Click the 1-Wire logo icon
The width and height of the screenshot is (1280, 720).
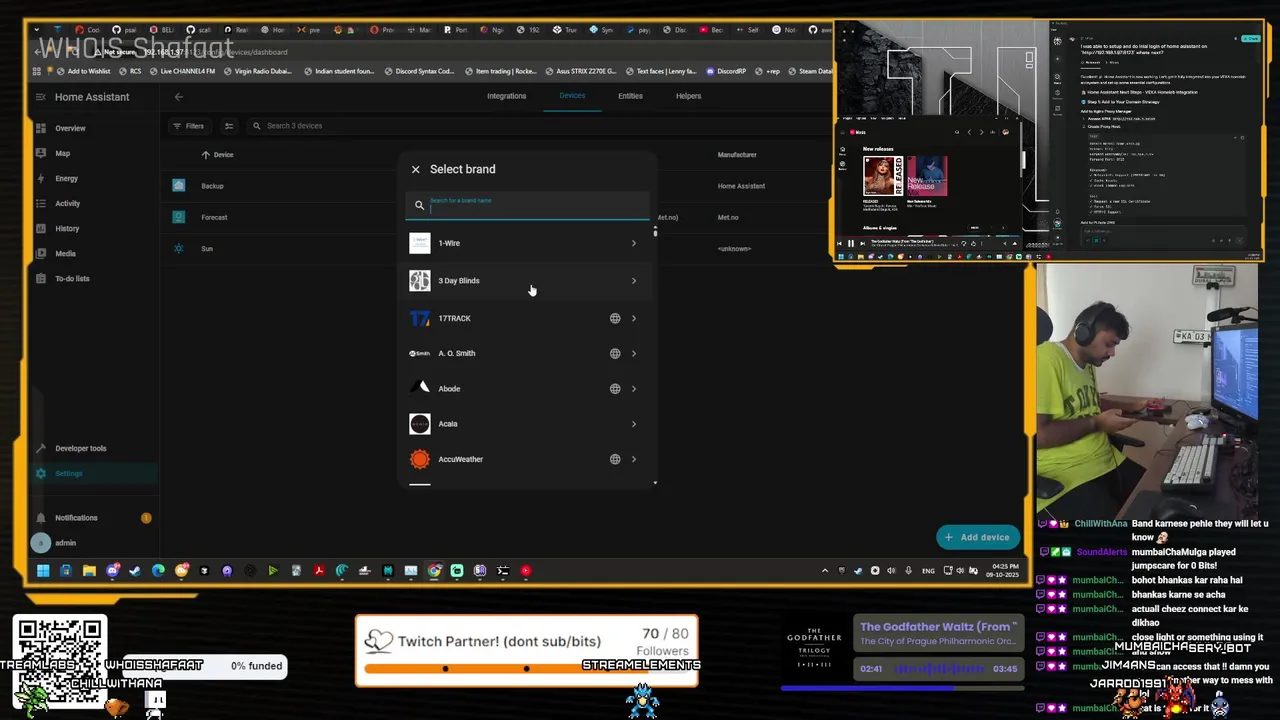(x=420, y=243)
